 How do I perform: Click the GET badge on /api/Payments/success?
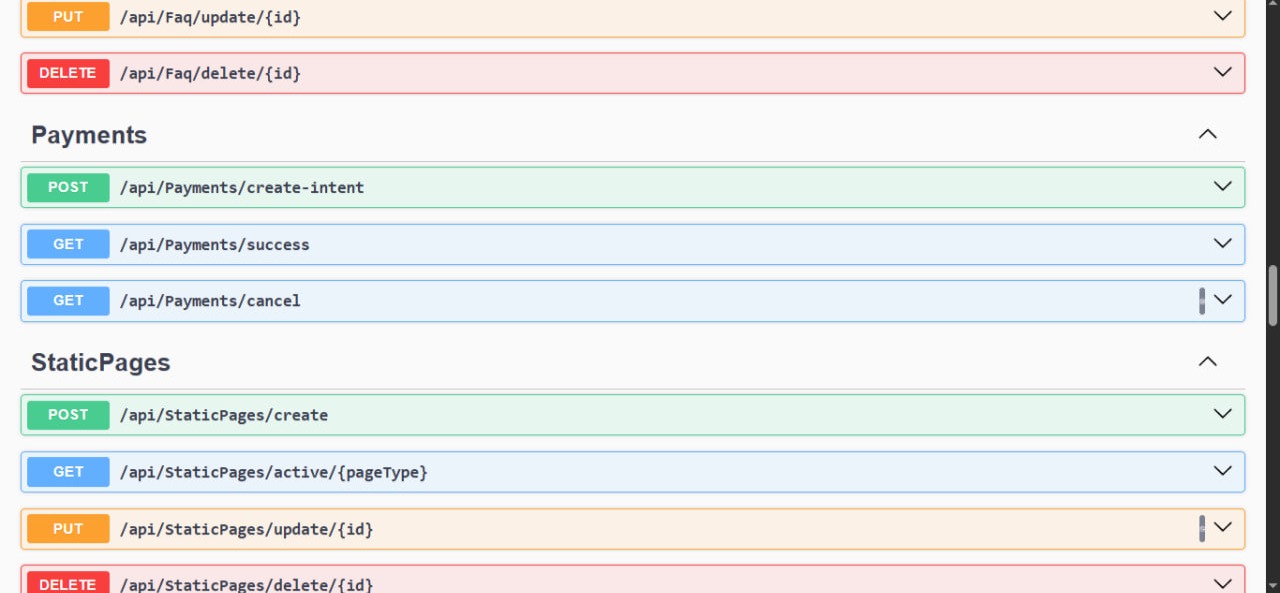[x=67, y=244]
